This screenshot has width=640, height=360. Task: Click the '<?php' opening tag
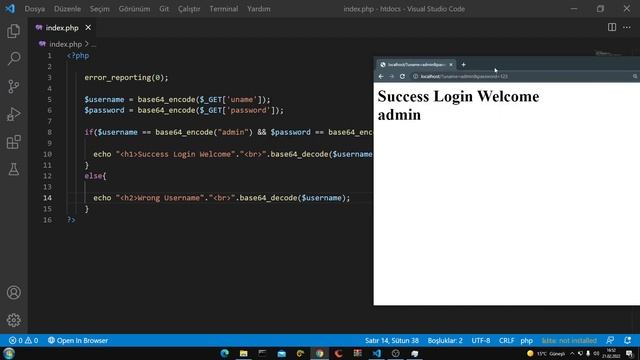[x=78, y=56]
